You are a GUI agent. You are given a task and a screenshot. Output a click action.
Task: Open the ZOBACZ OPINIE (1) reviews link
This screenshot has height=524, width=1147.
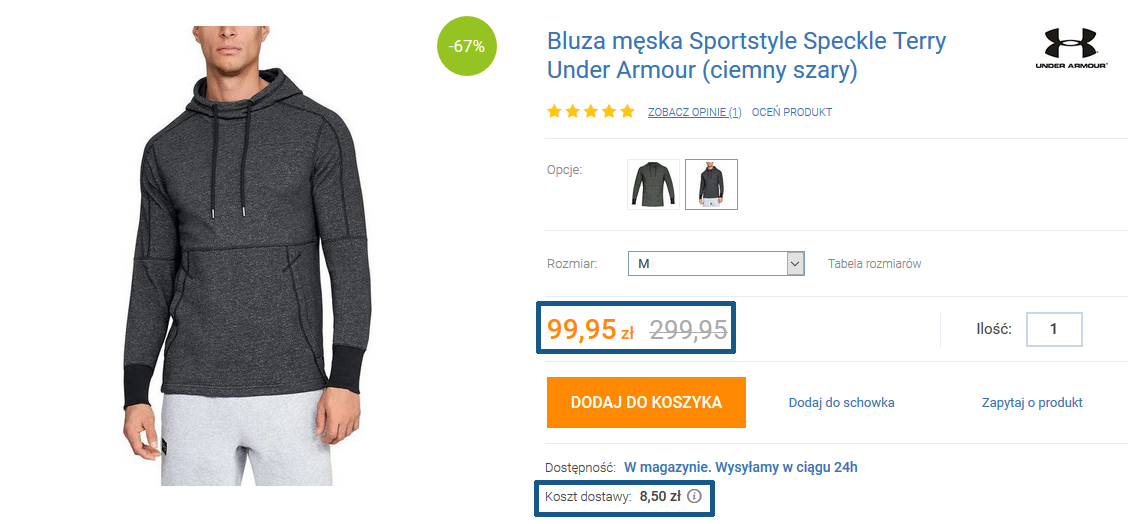tap(694, 112)
